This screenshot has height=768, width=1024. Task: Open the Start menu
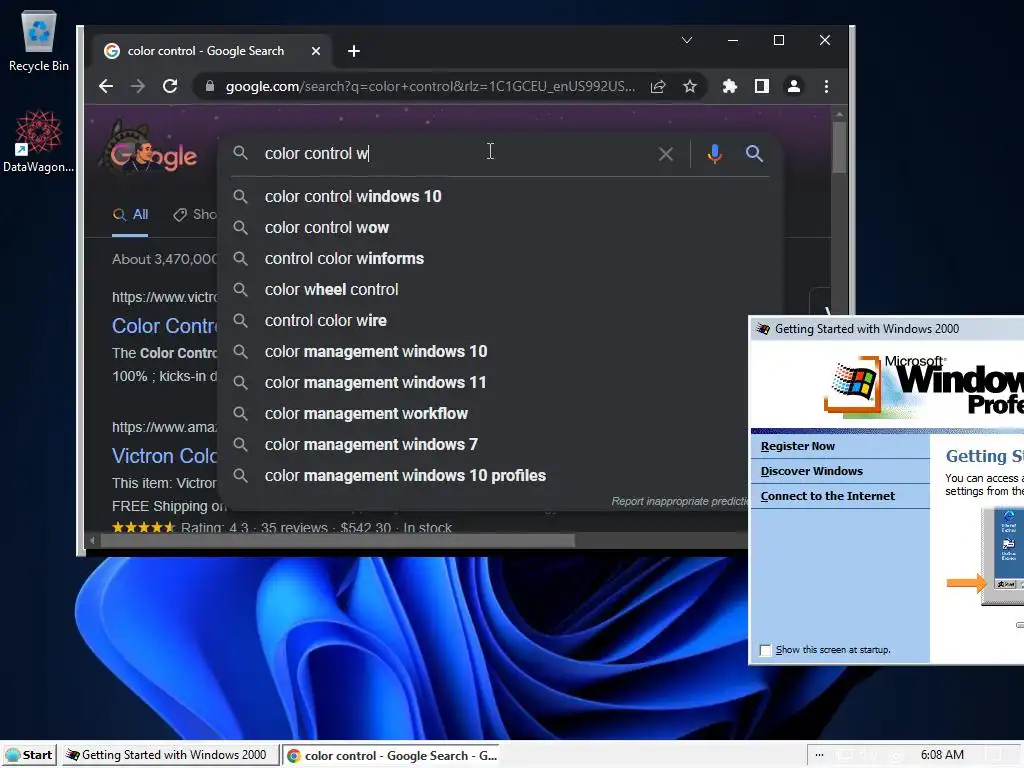pyautogui.click(x=29, y=755)
